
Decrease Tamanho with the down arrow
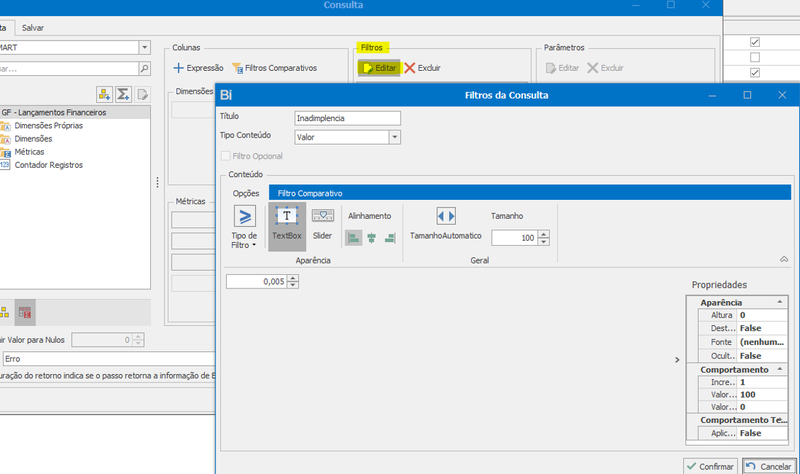(544, 242)
